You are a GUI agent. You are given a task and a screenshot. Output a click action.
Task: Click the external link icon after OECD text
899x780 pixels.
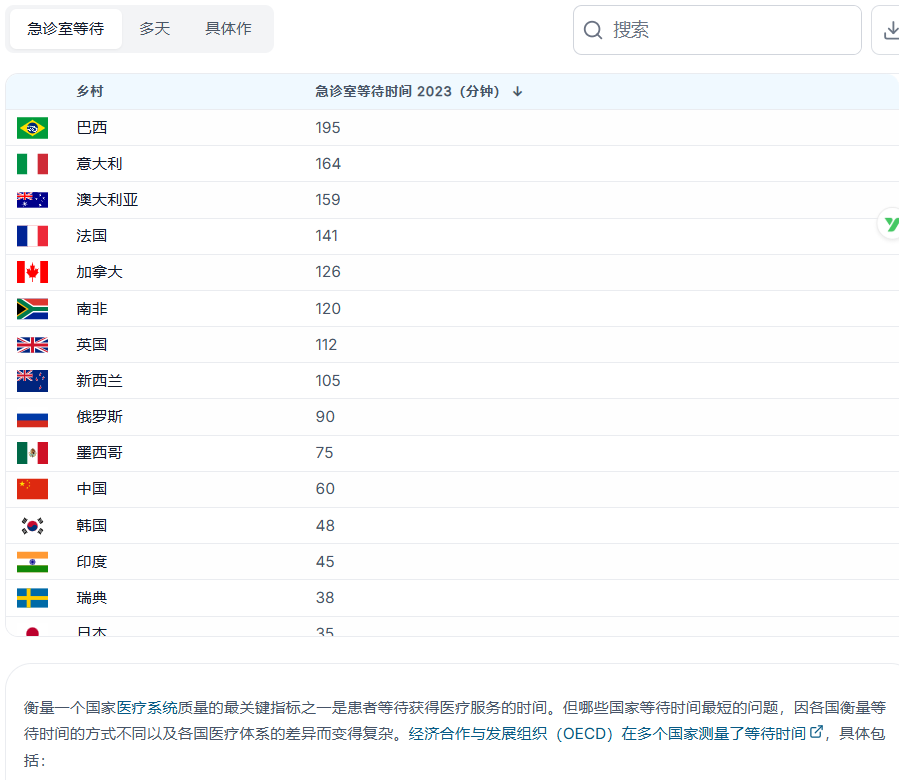coord(815,733)
